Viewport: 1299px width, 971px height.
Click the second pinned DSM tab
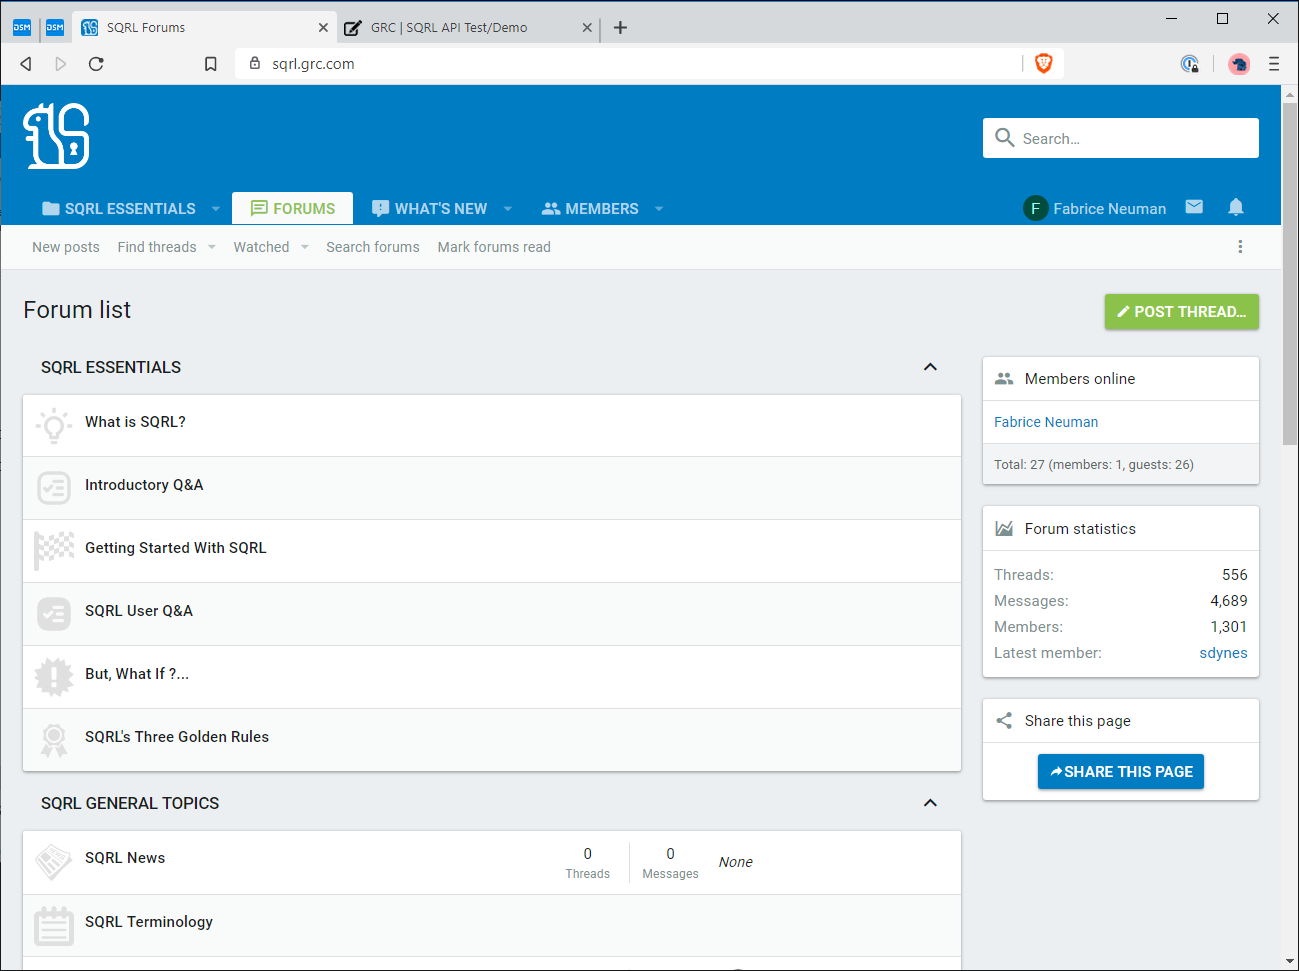[55, 28]
